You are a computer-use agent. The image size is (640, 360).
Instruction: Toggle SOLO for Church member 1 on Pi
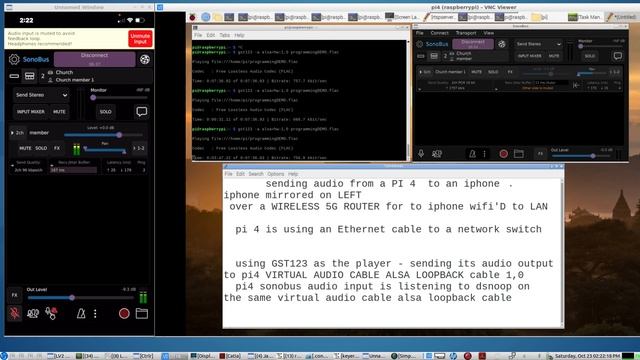tap(493, 72)
